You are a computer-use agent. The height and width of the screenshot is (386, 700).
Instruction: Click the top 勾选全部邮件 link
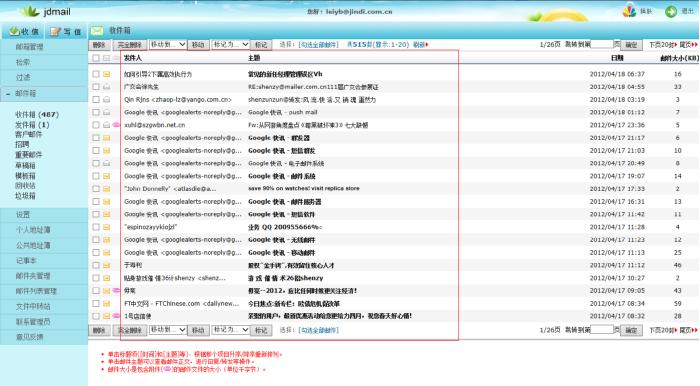(318, 45)
